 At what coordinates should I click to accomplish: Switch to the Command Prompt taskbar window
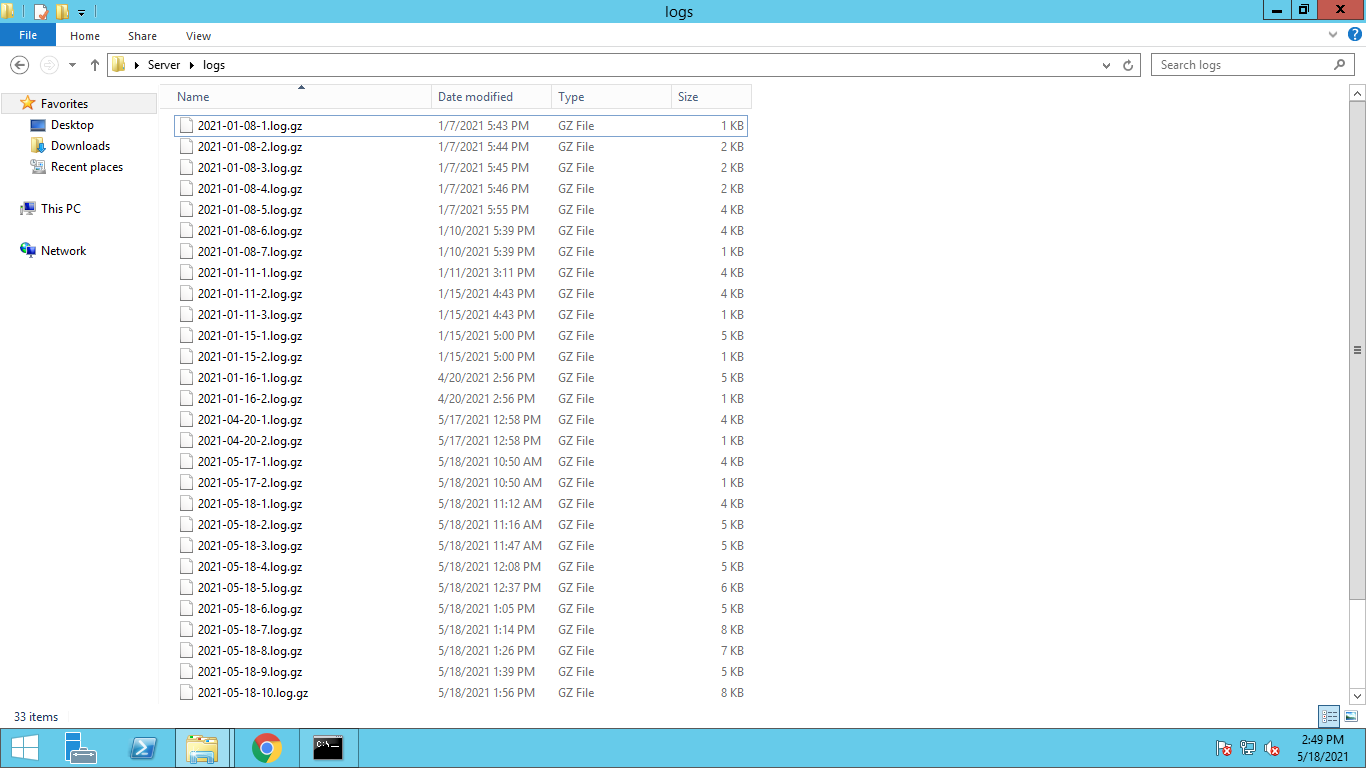click(x=328, y=748)
